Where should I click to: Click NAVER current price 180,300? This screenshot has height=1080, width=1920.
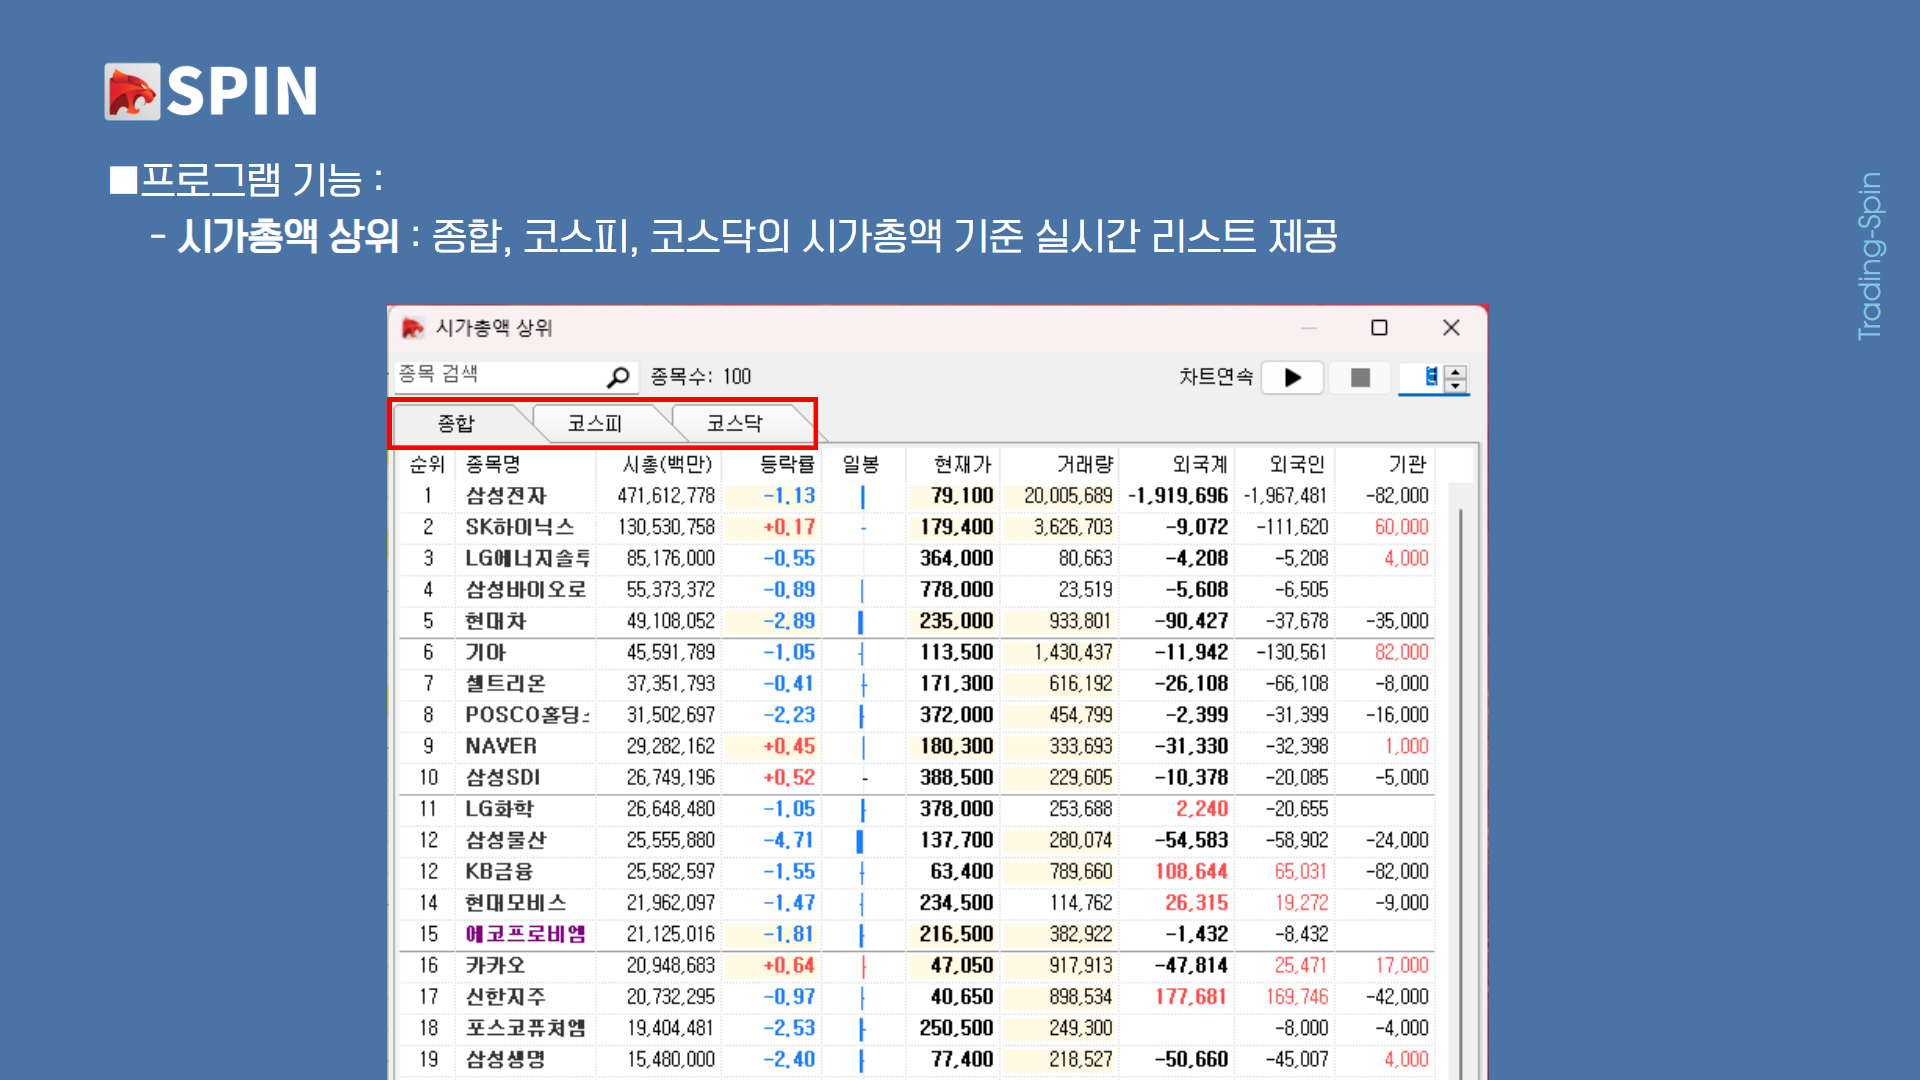click(x=957, y=746)
